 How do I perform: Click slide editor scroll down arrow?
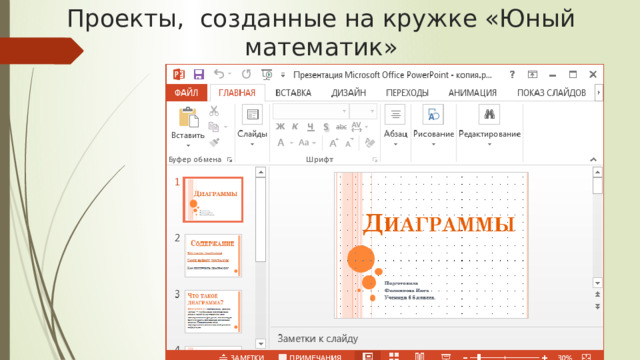click(x=598, y=283)
